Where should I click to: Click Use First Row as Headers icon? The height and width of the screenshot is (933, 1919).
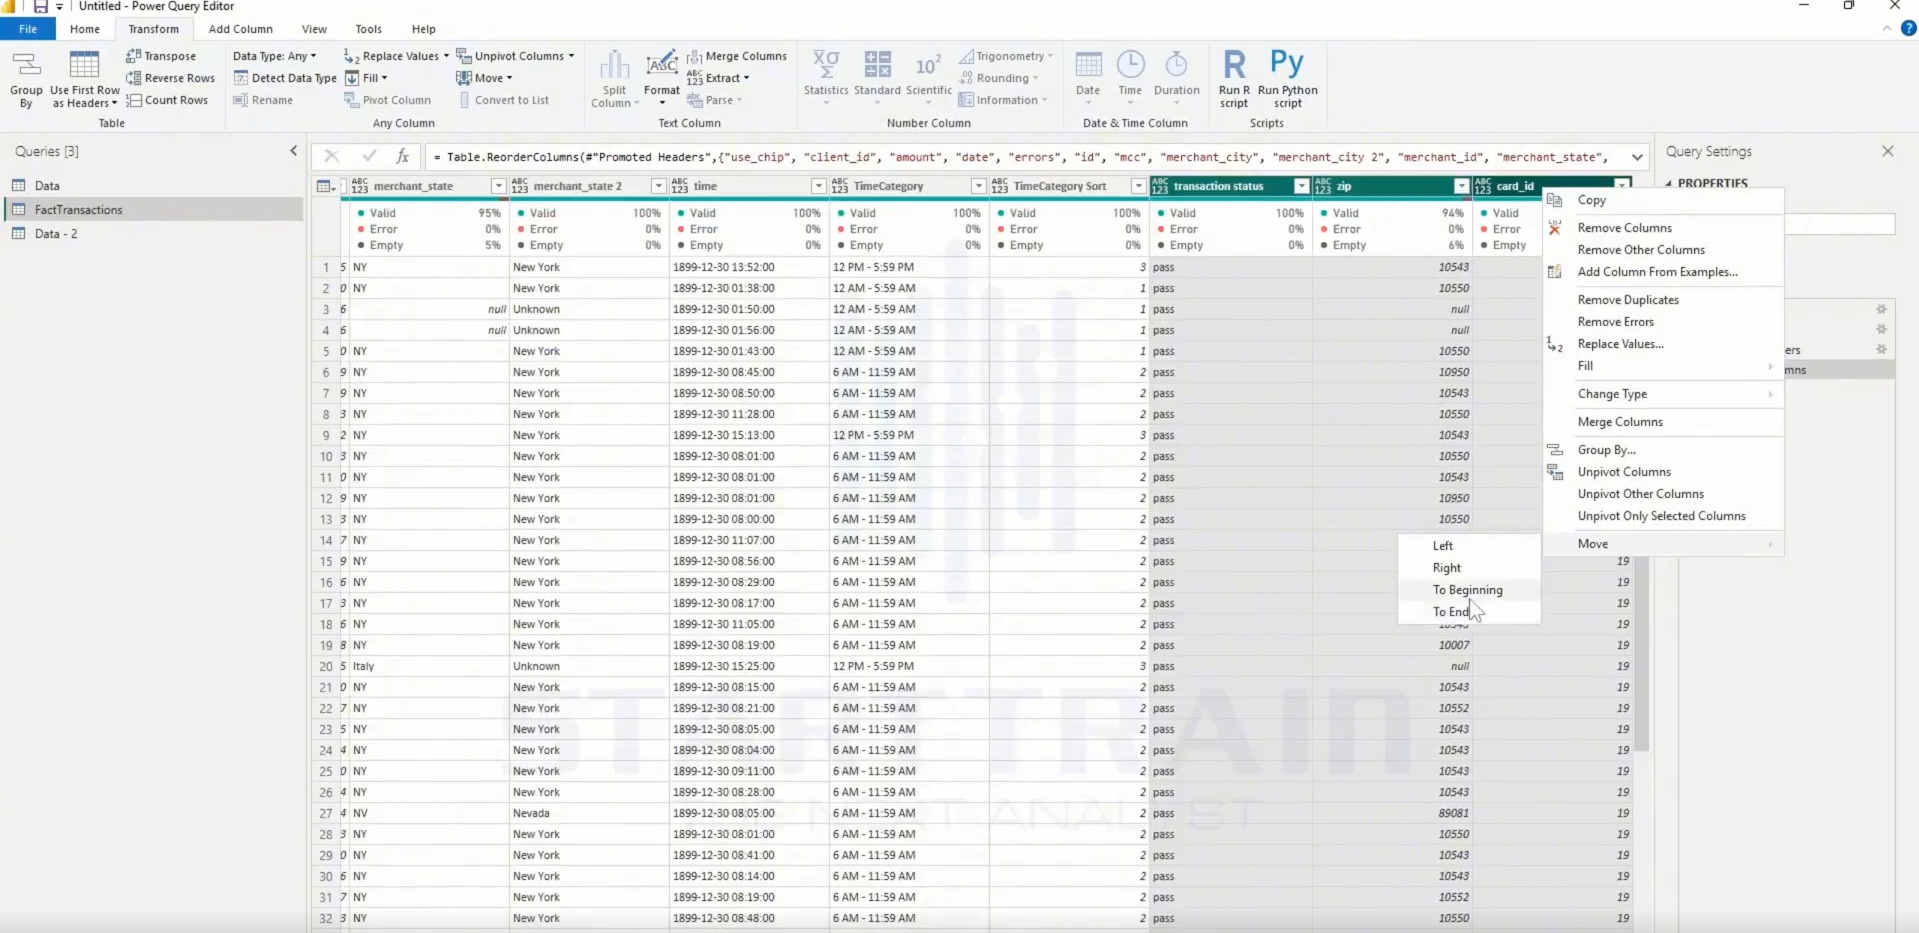pyautogui.click(x=85, y=79)
